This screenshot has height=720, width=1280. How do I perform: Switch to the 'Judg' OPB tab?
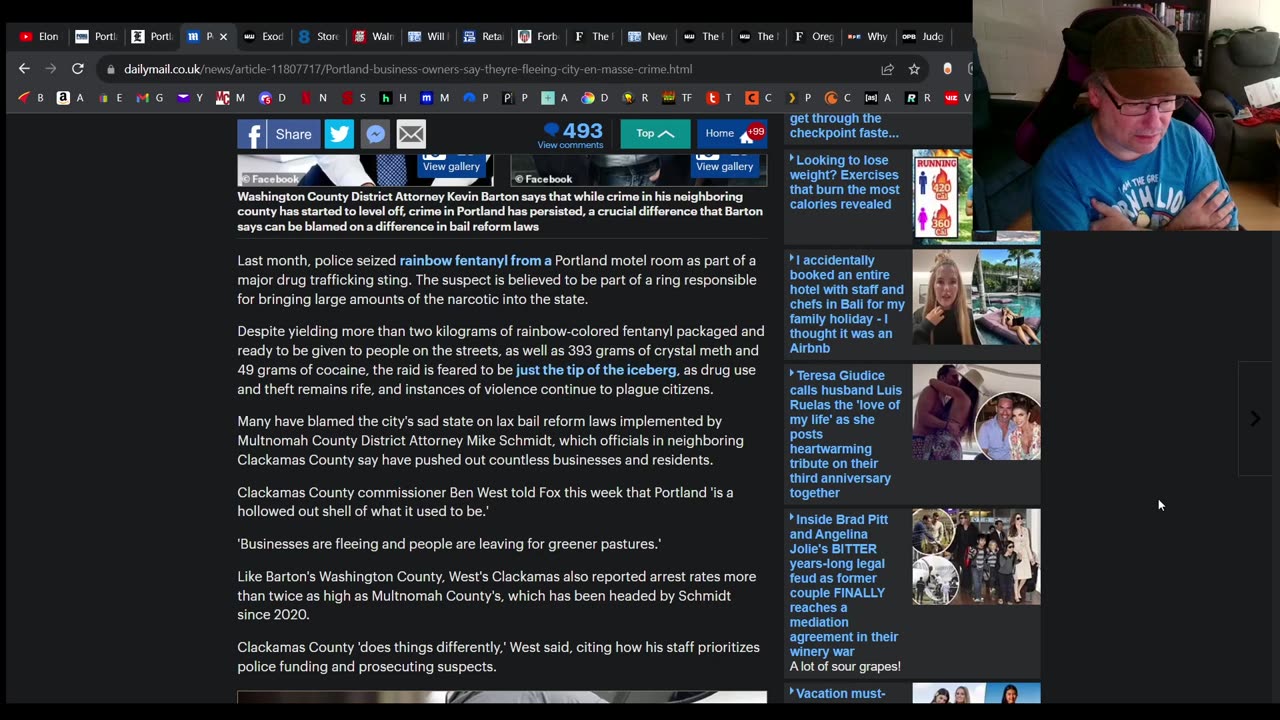click(x=923, y=36)
